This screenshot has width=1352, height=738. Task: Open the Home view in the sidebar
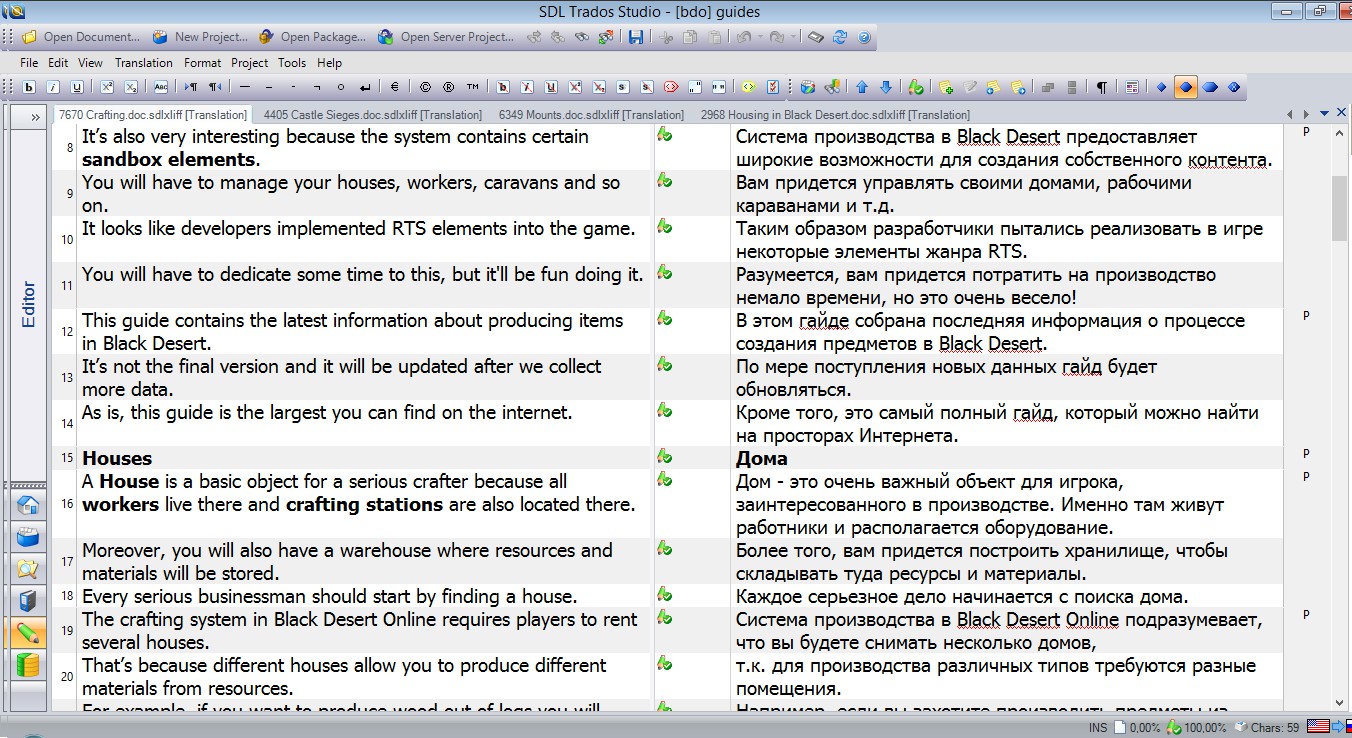[28, 505]
